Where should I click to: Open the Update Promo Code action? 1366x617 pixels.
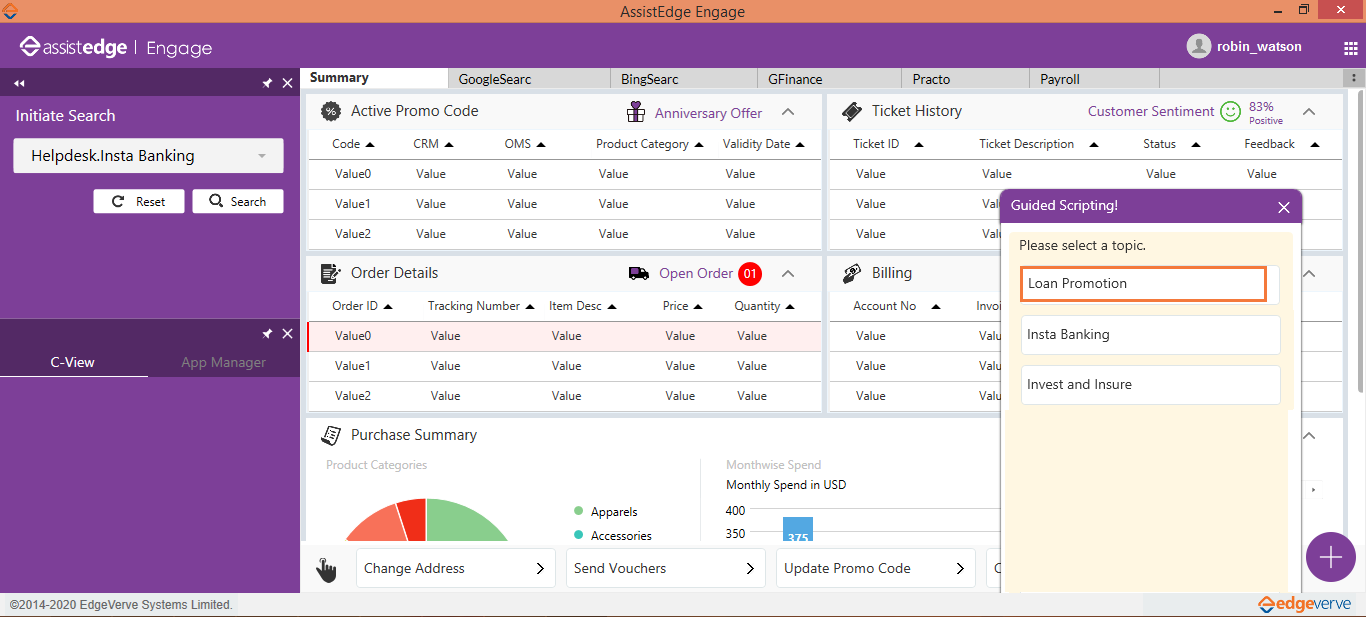click(x=876, y=568)
